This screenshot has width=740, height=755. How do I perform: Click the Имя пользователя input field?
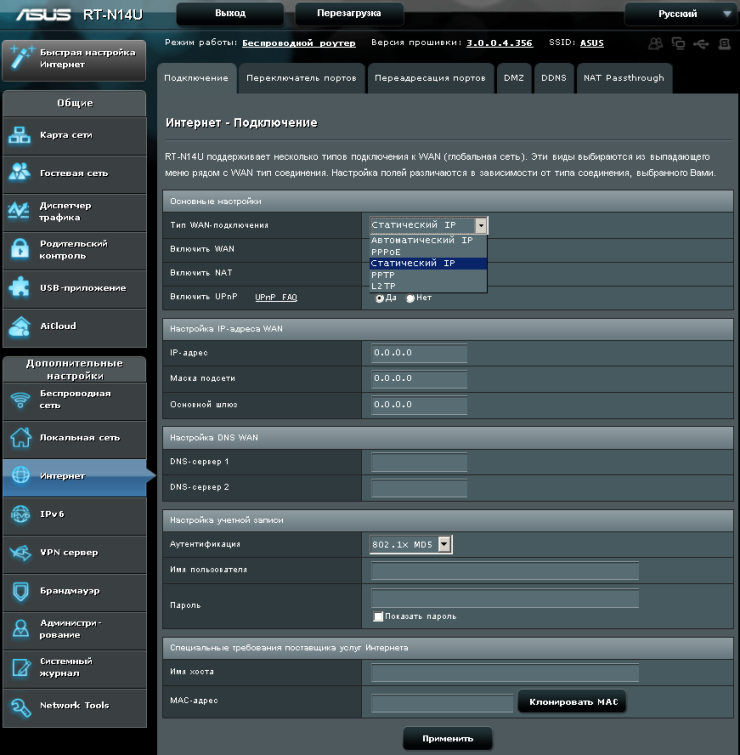coord(505,571)
